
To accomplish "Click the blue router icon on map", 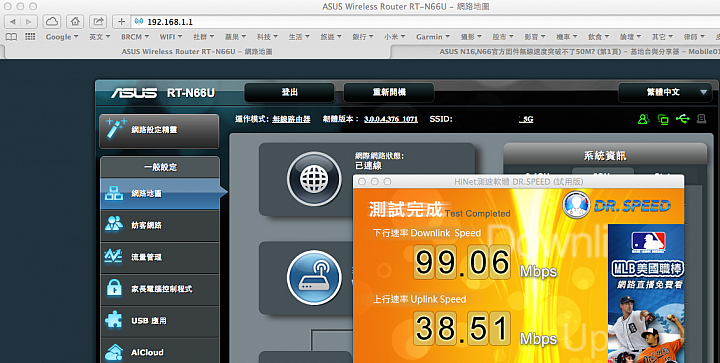I will [314, 278].
